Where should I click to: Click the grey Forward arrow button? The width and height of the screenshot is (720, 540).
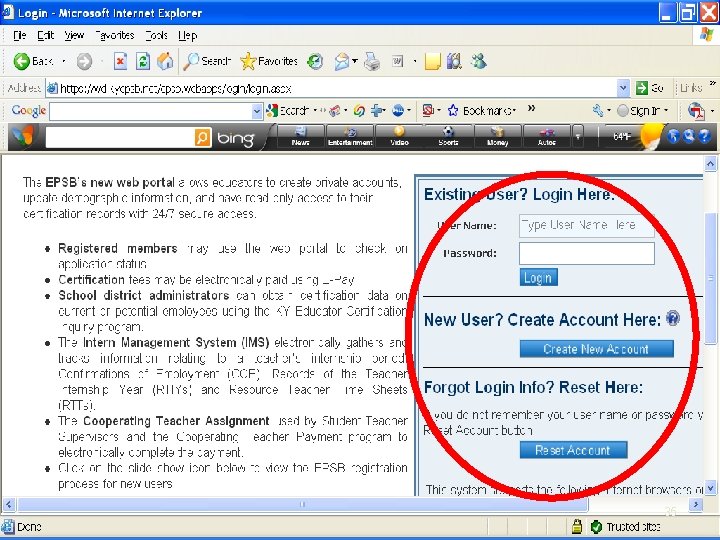84,61
